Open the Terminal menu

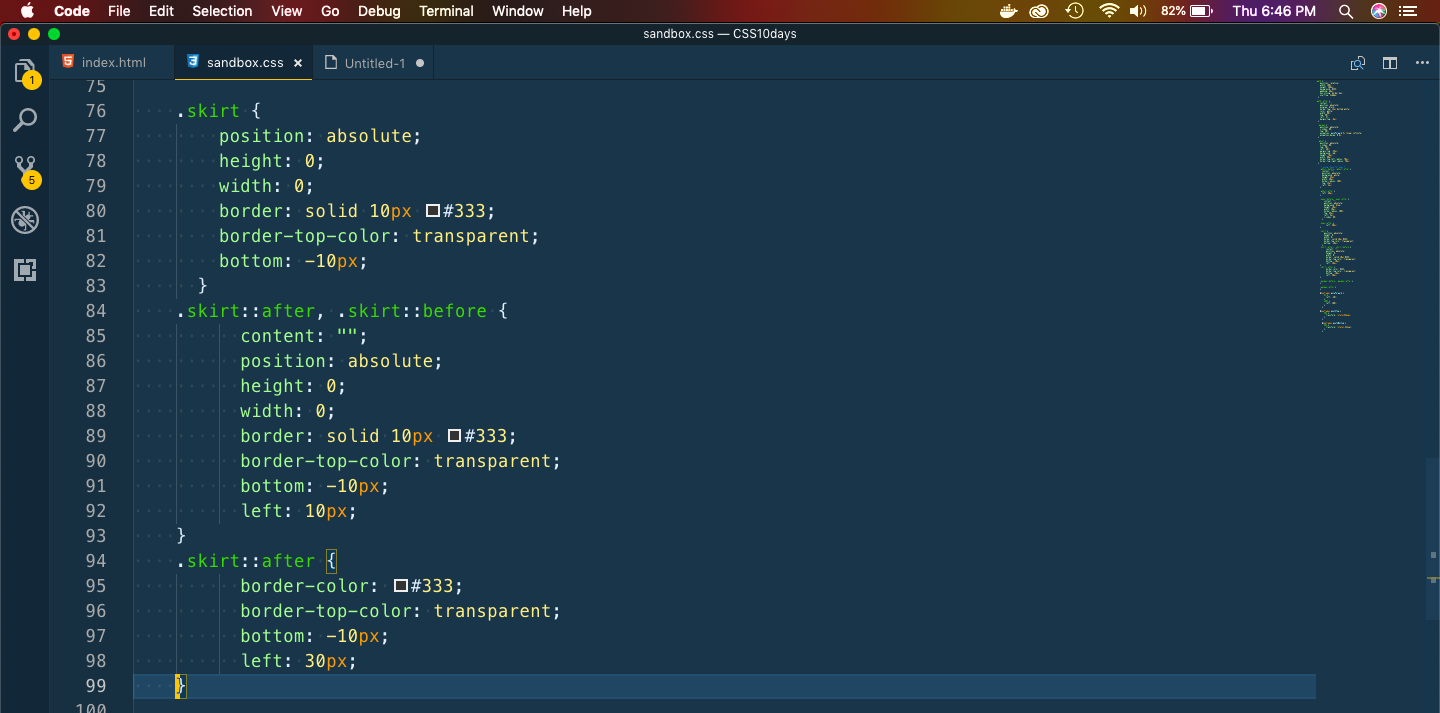click(x=446, y=11)
